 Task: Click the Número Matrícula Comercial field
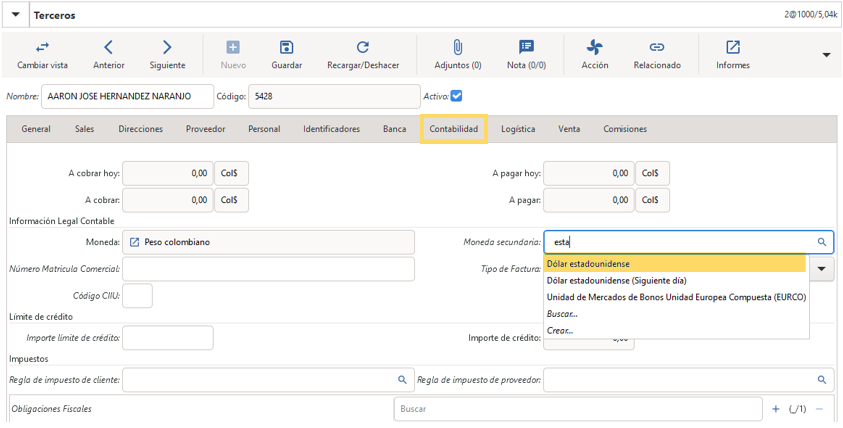click(x=268, y=269)
